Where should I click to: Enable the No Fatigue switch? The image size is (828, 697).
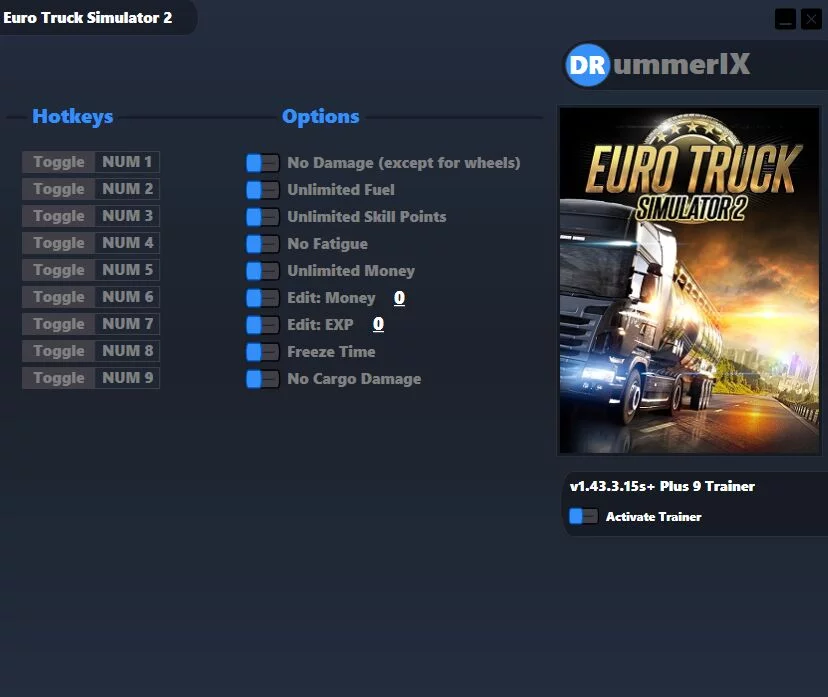(x=262, y=244)
